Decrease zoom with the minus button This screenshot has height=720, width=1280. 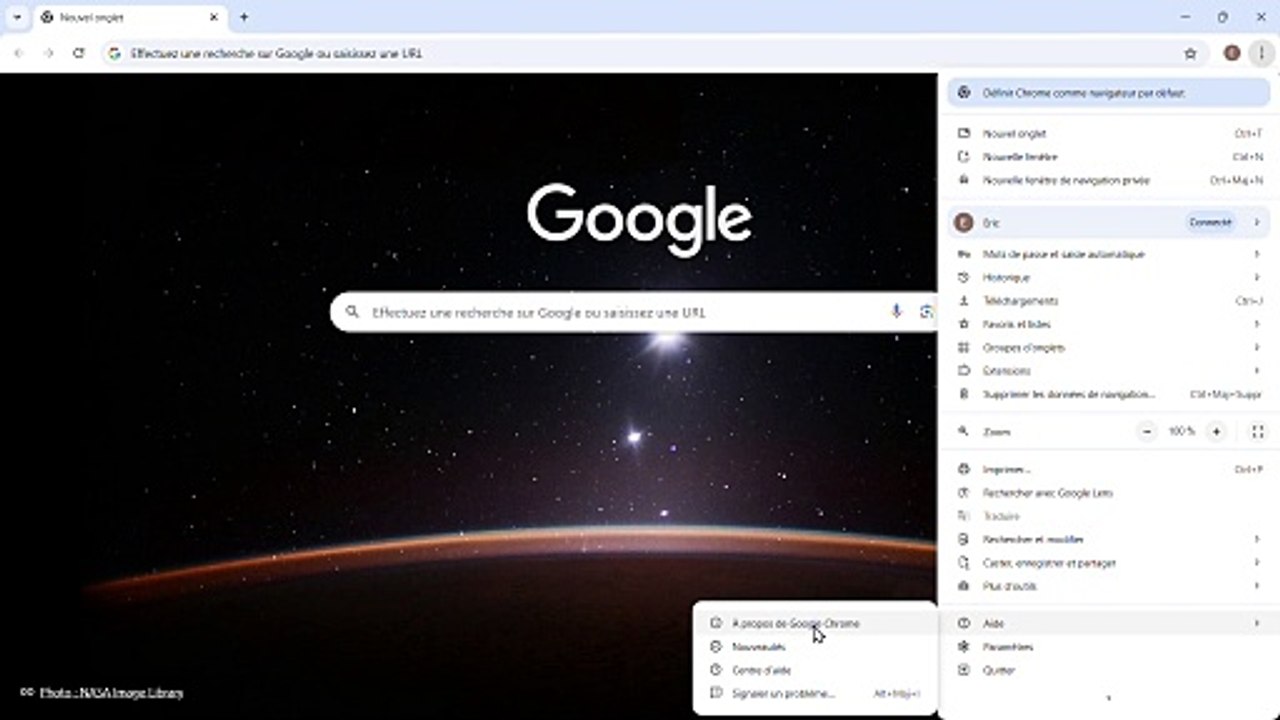click(x=1148, y=431)
